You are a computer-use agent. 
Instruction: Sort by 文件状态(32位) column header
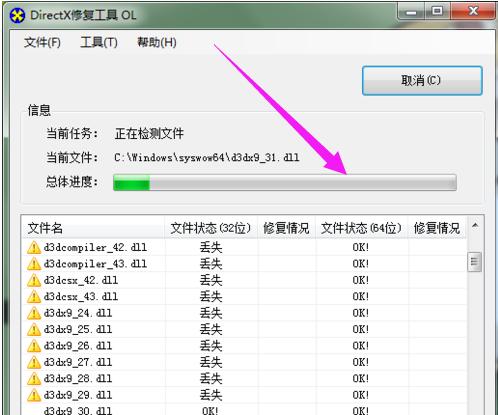[x=211, y=228]
